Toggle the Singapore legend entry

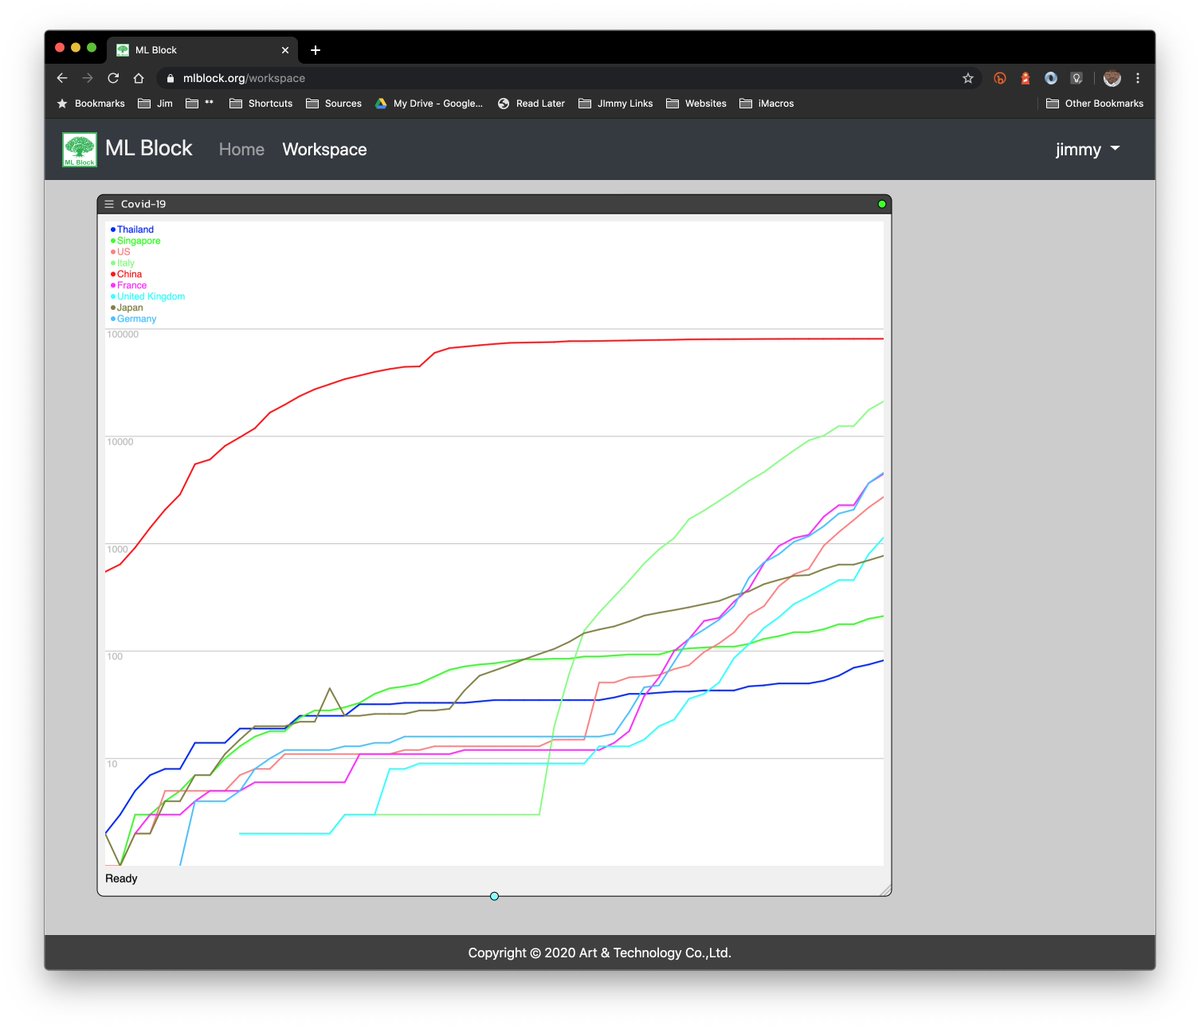tap(135, 241)
